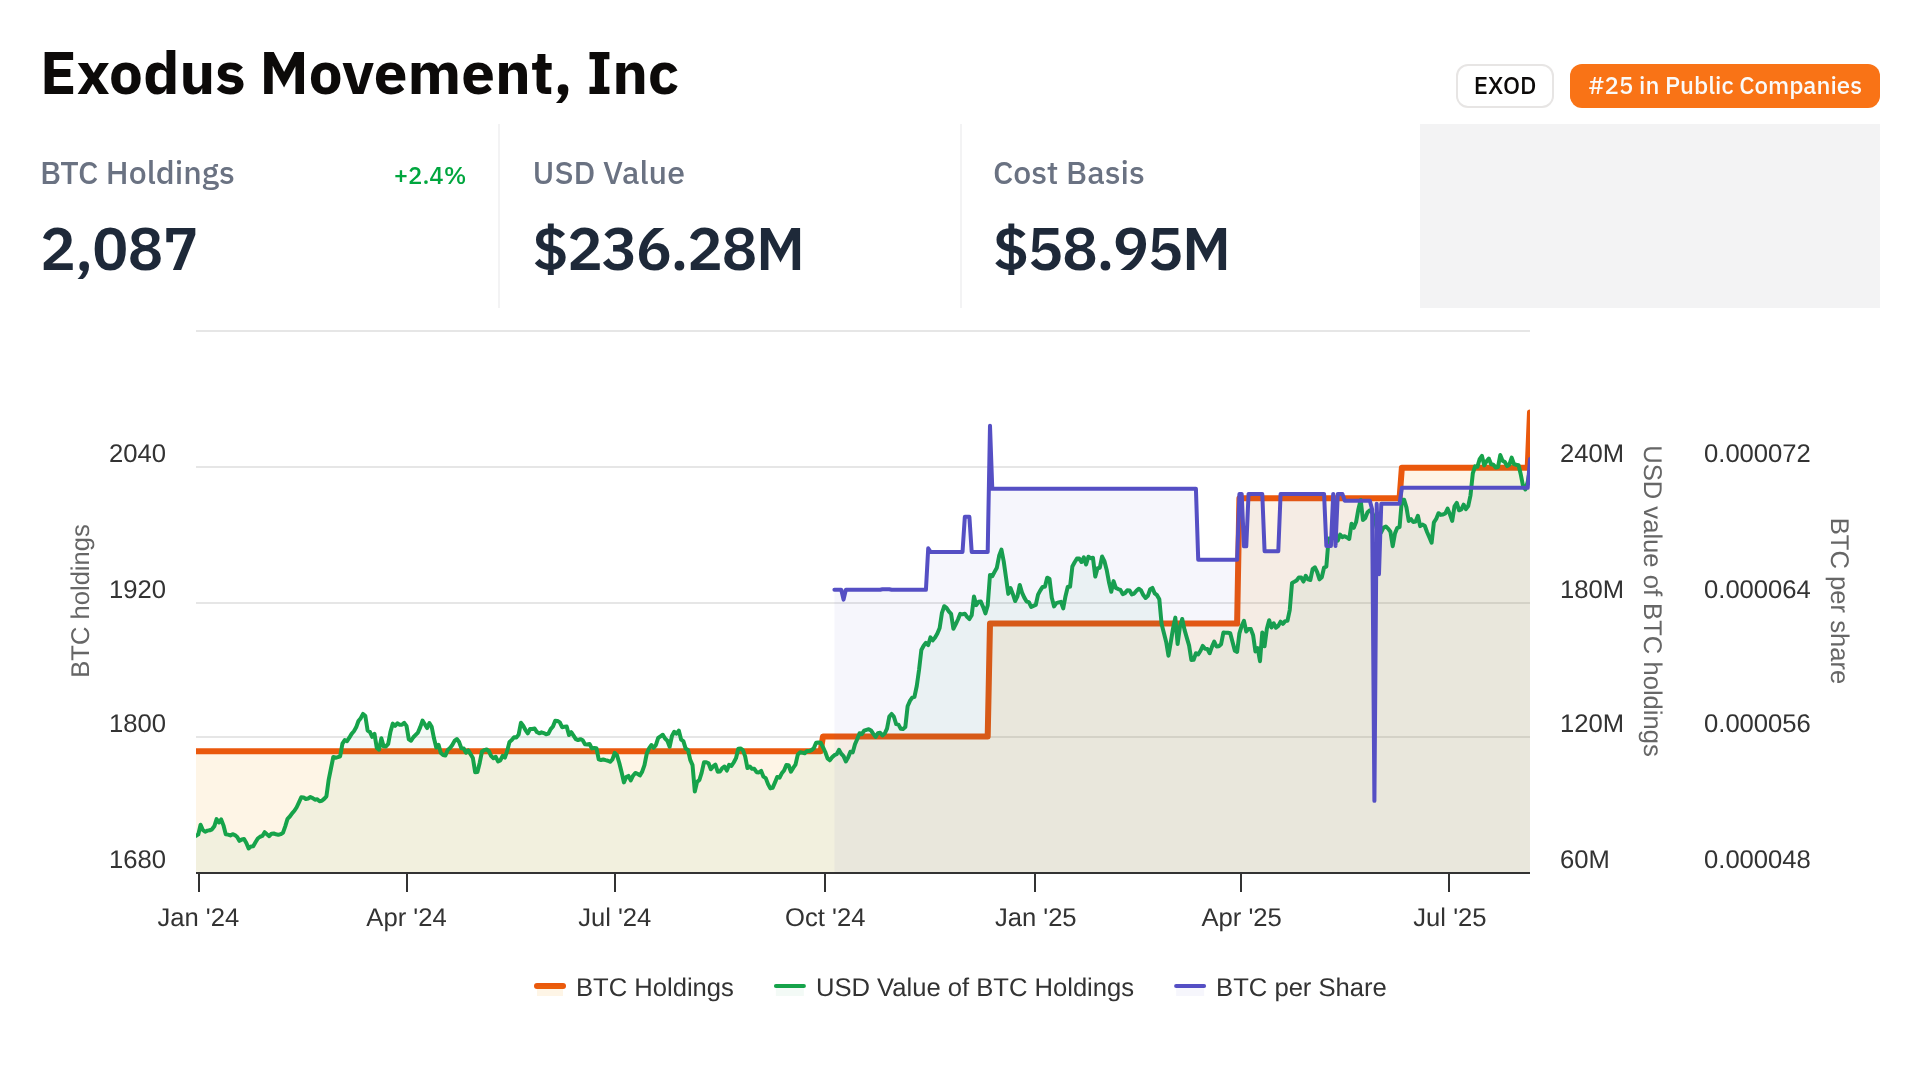Click the 2040 BTC holdings axis label

tap(137, 454)
